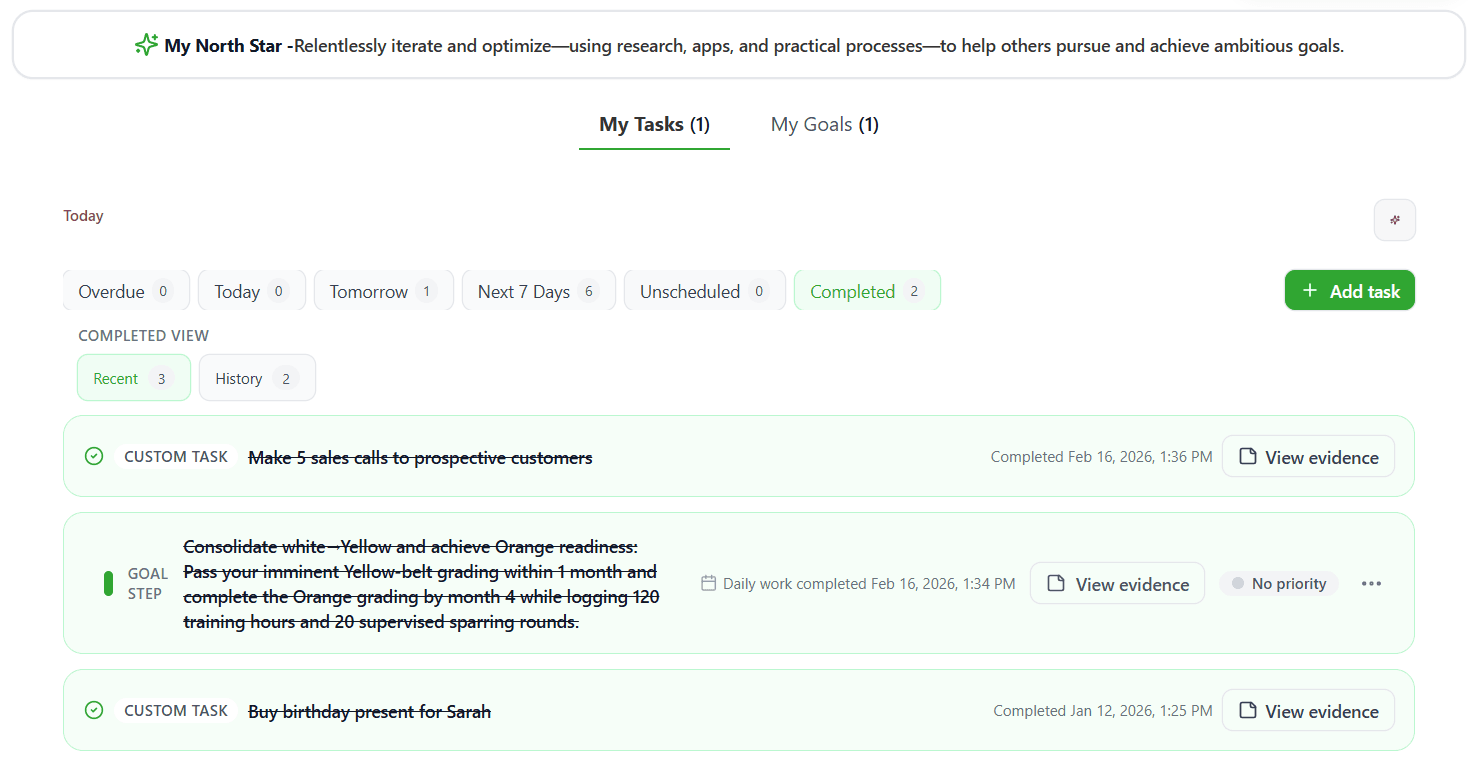The height and width of the screenshot is (777, 1481).
Task: Click document icon on goal step's View evidence
Action: pyautogui.click(x=1056, y=583)
